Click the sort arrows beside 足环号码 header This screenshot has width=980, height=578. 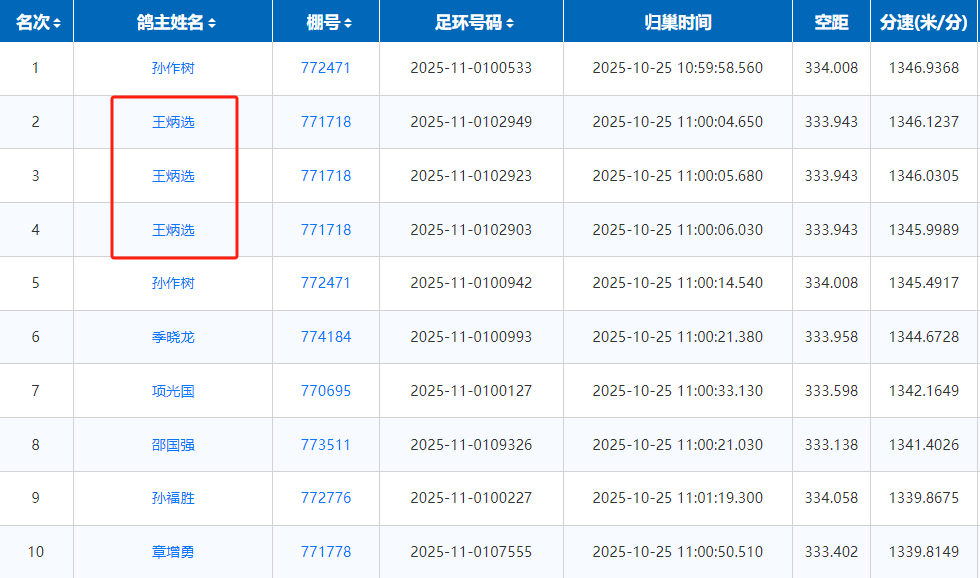(x=510, y=23)
